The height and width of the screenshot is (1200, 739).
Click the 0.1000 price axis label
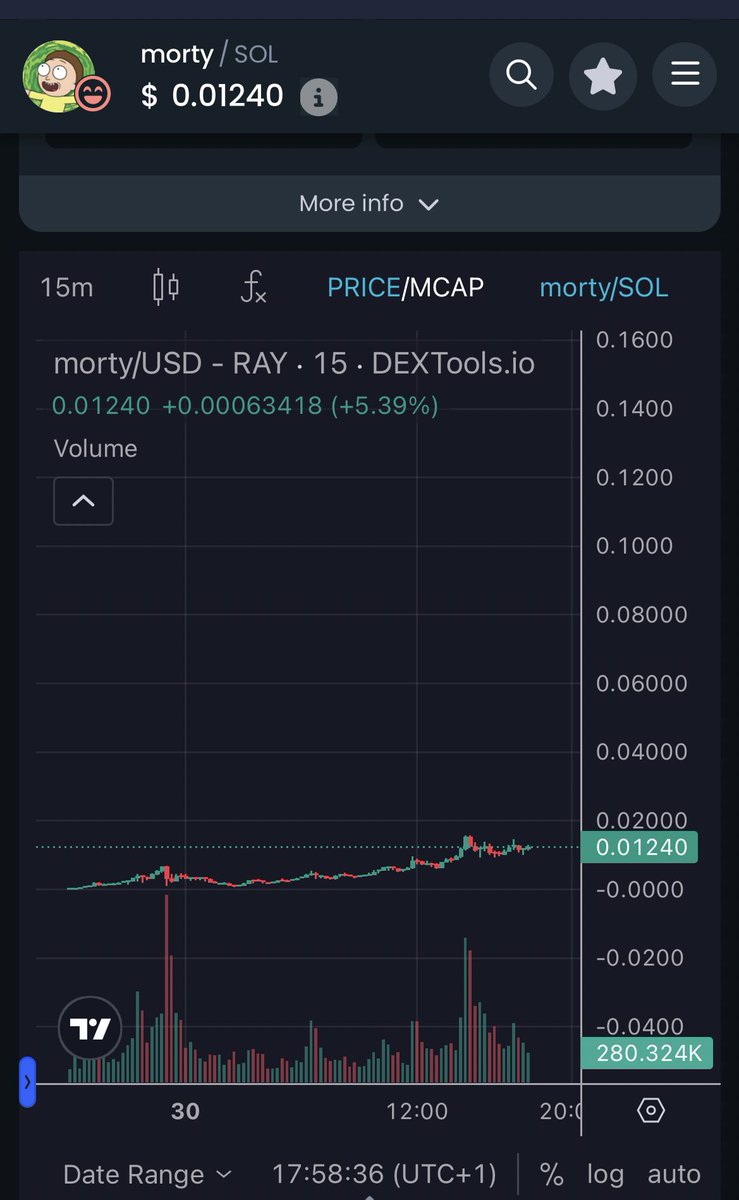pos(634,546)
